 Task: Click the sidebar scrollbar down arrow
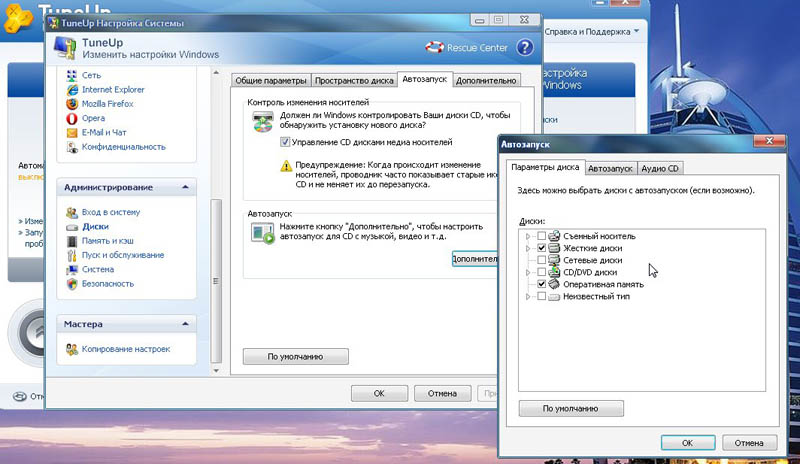click(216, 371)
